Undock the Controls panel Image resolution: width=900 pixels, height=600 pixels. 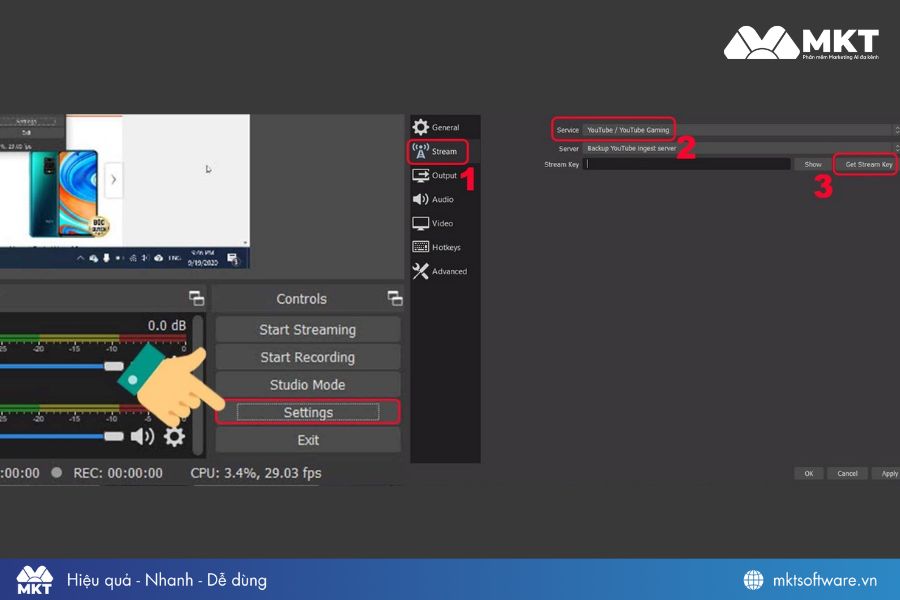pos(395,298)
